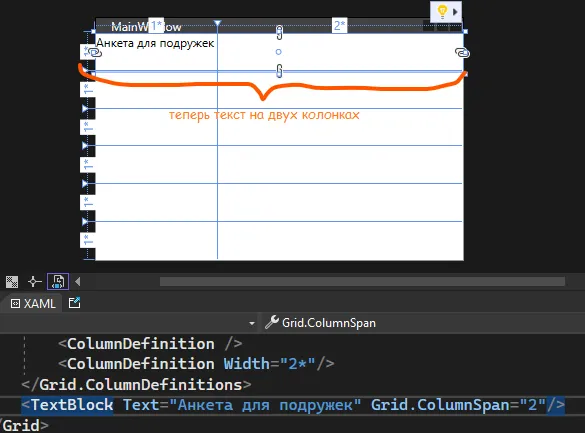Click the left margin chain-link anchor
This screenshot has width=585, height=433.
coord(96,53)
